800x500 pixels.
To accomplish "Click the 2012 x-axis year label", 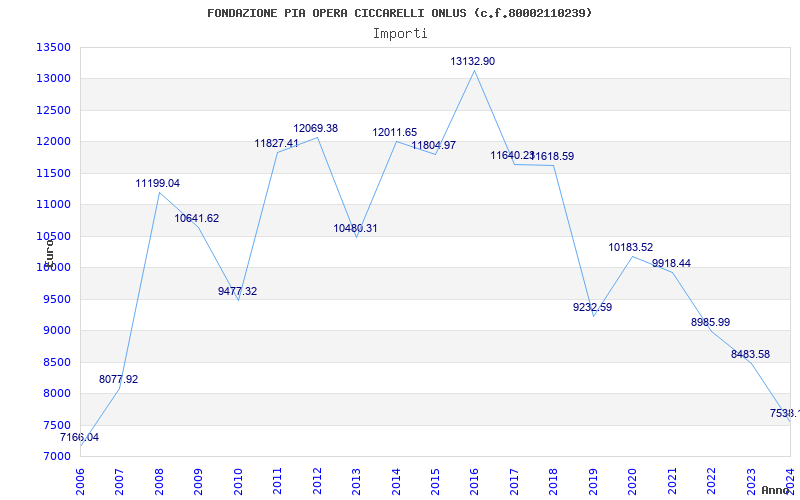I will 317,481.
